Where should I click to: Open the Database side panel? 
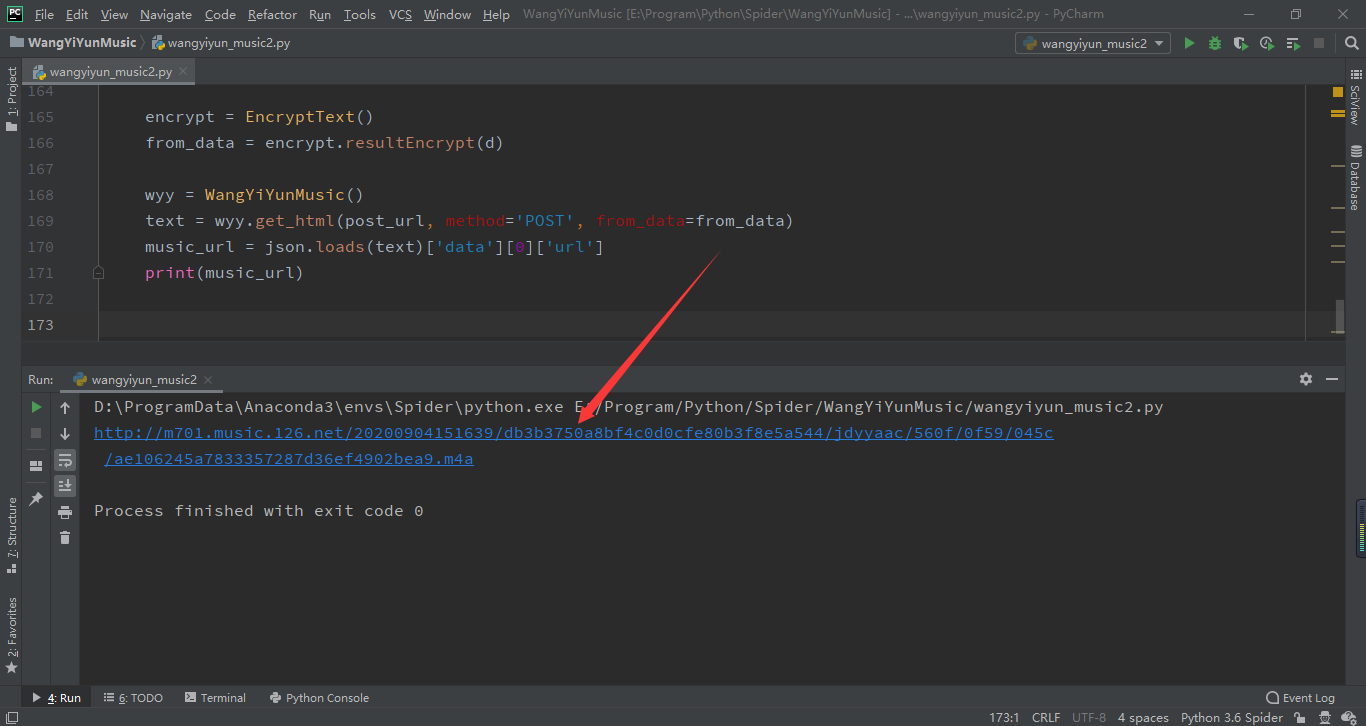point(1355,178)
